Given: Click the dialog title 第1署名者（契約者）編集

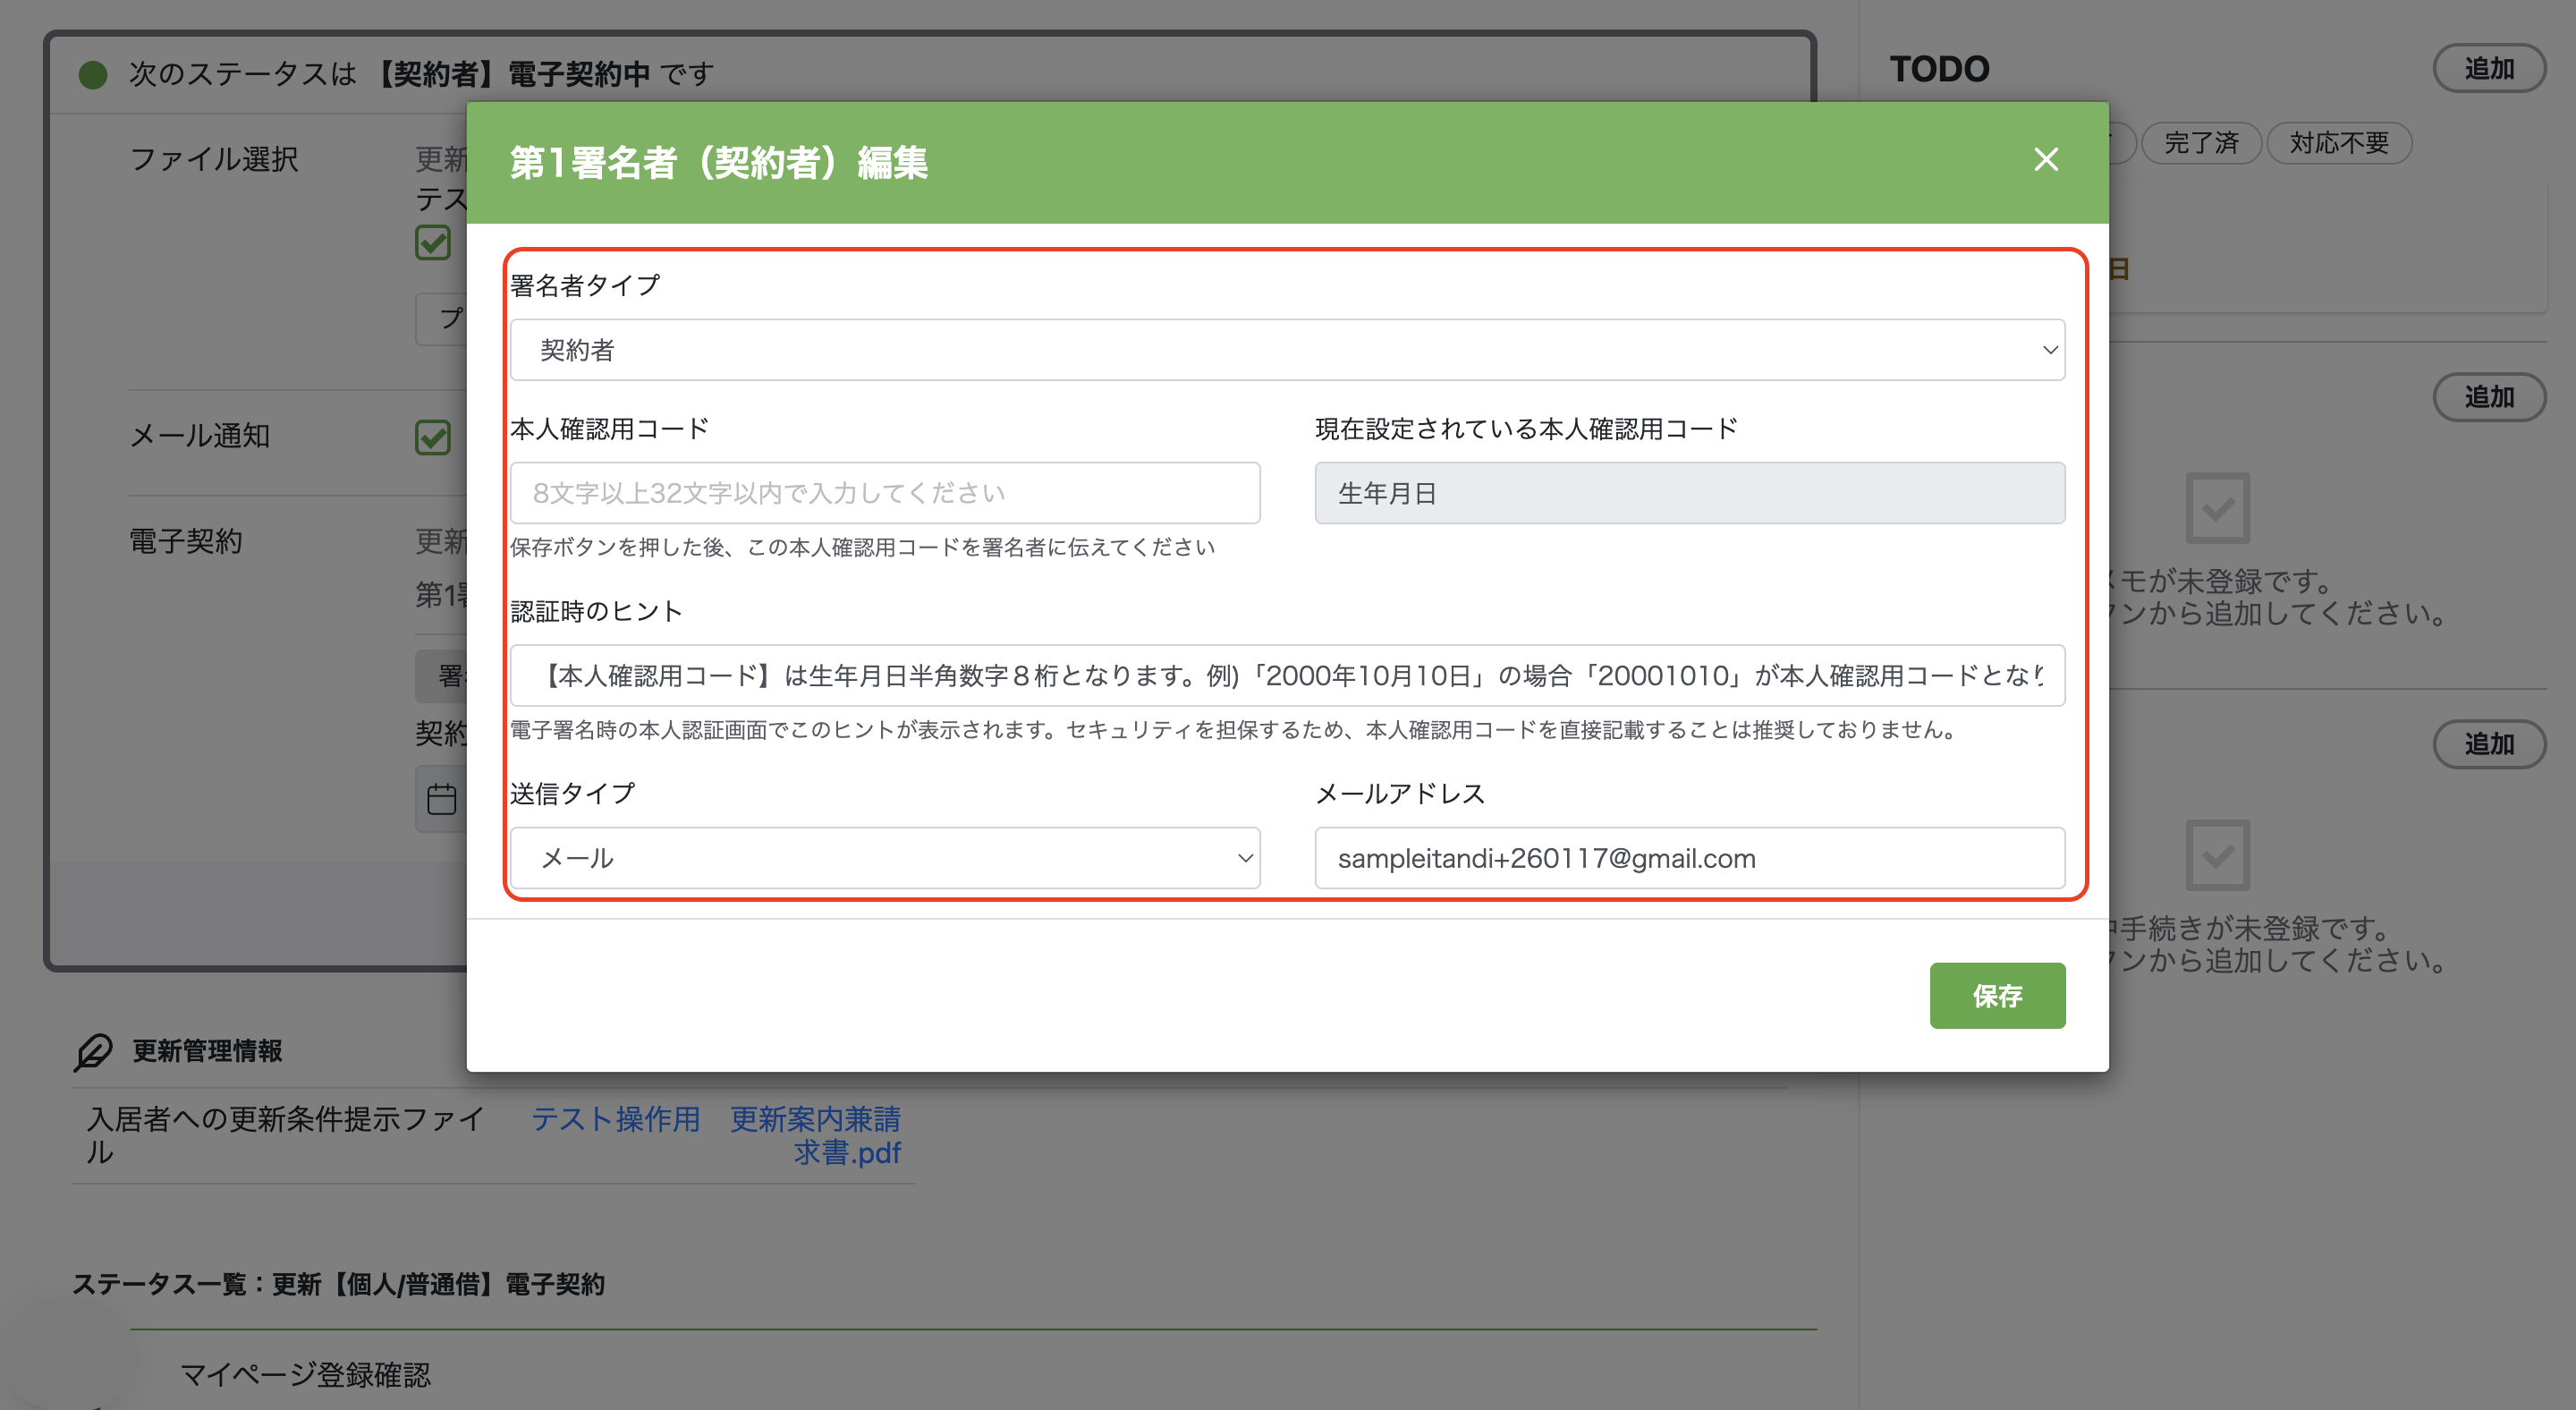Looking at the screenshot, I should click(x=719, y=162).
